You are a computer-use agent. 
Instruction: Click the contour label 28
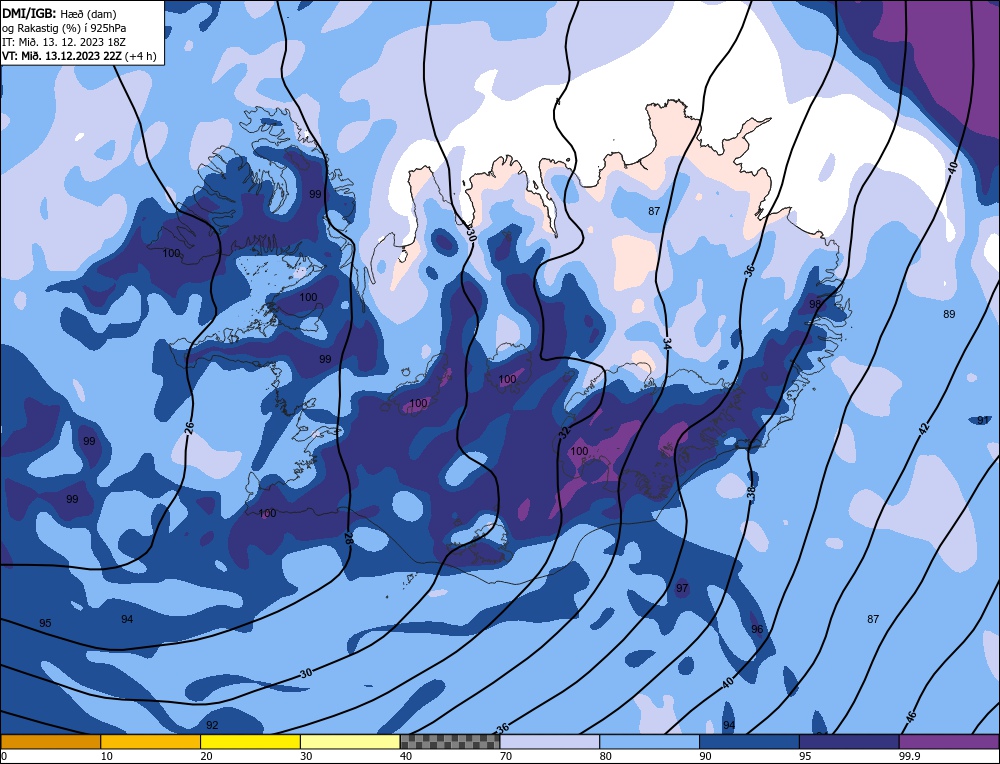tap(349, 538)
